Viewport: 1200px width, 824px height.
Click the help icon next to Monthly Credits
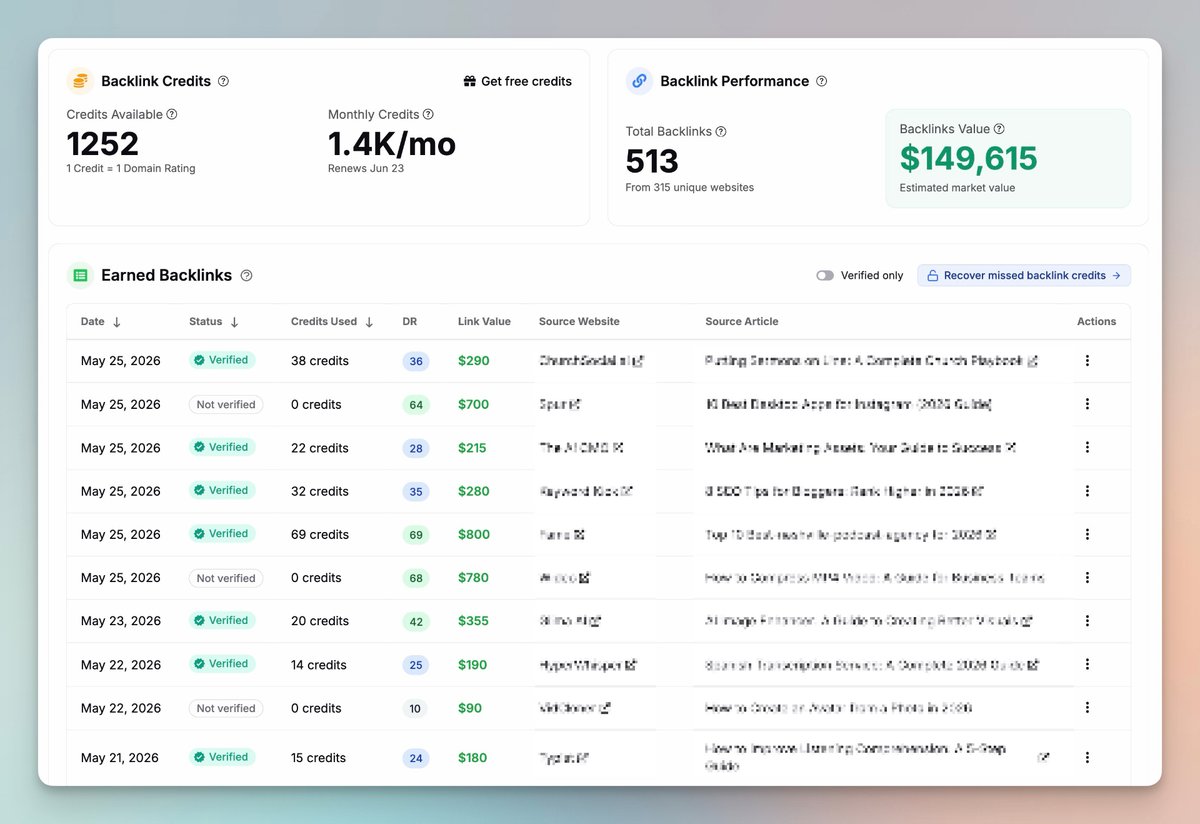(x=428, y=114)
